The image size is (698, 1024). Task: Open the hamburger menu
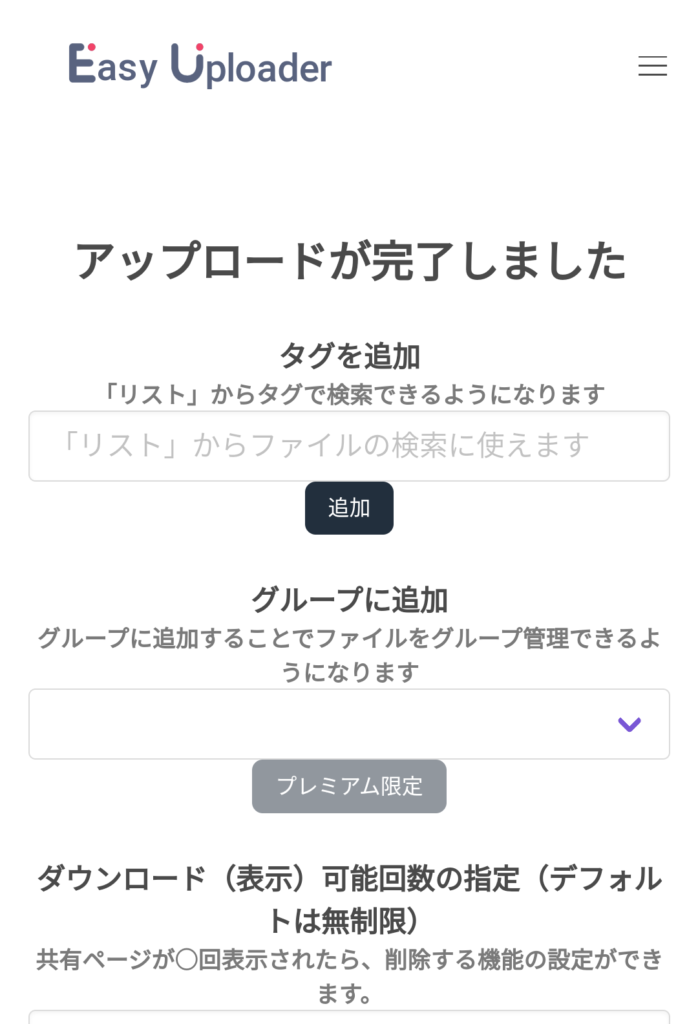(652, 66)
